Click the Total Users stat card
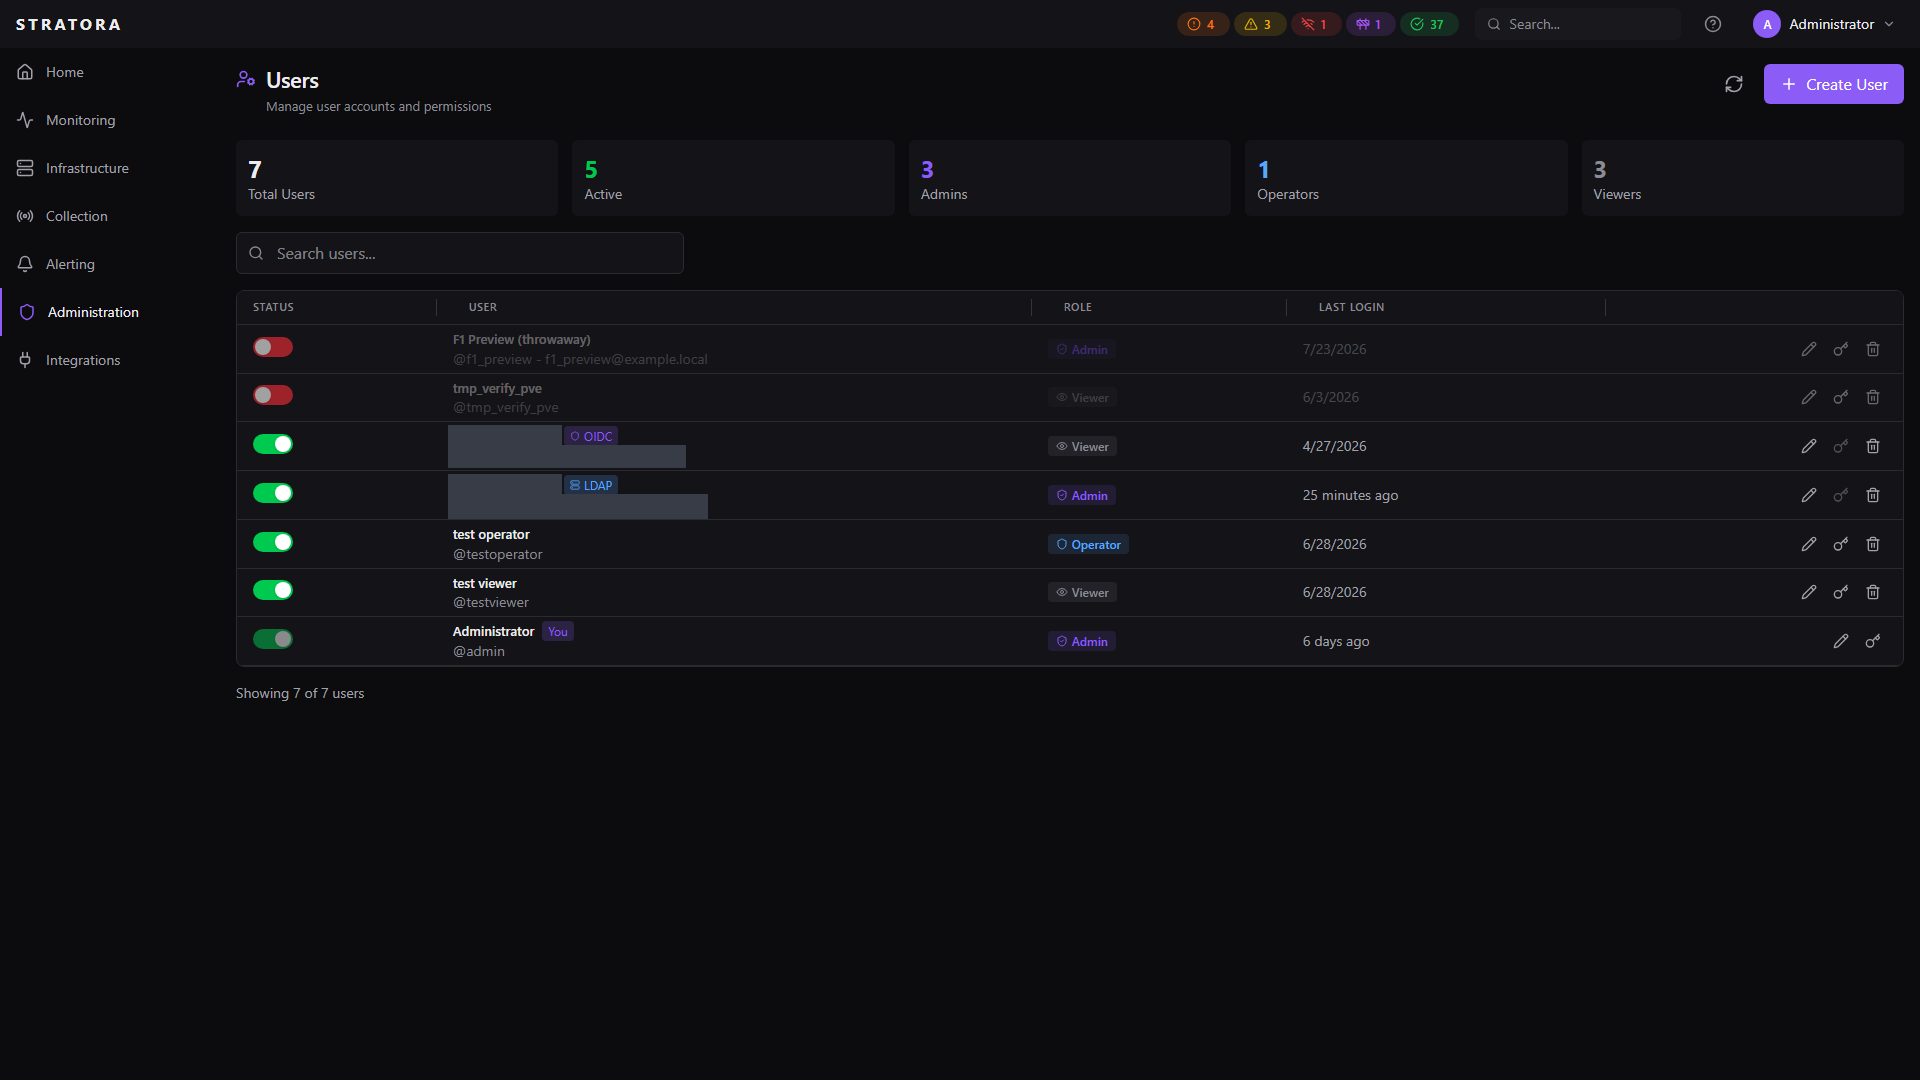 point(397,178)
